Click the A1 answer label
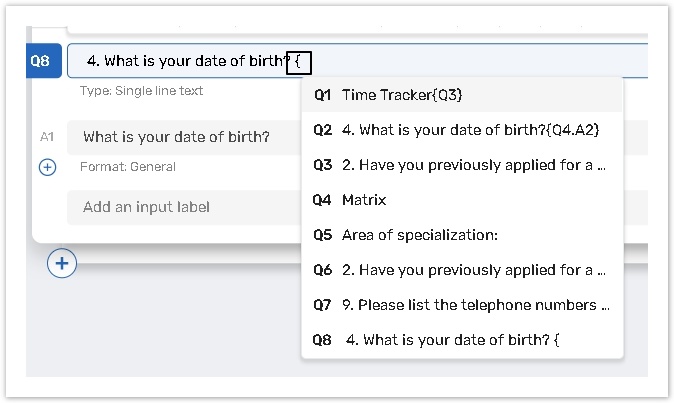Viewport: 674px width, 403px height. [x=46, y=137]
